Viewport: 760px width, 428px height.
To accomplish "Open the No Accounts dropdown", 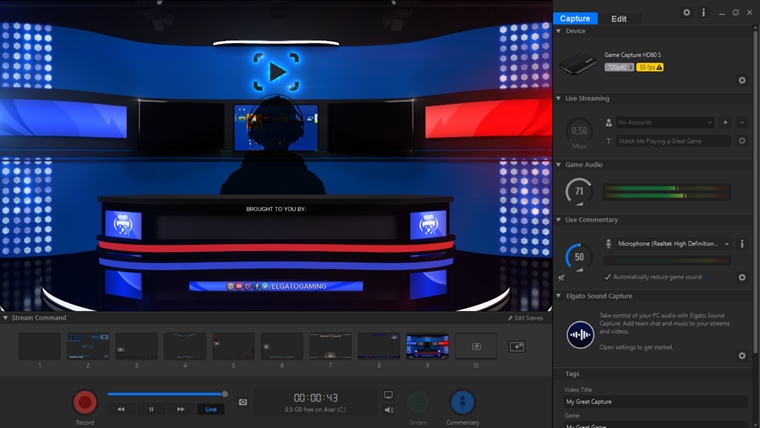I will 665,123.
